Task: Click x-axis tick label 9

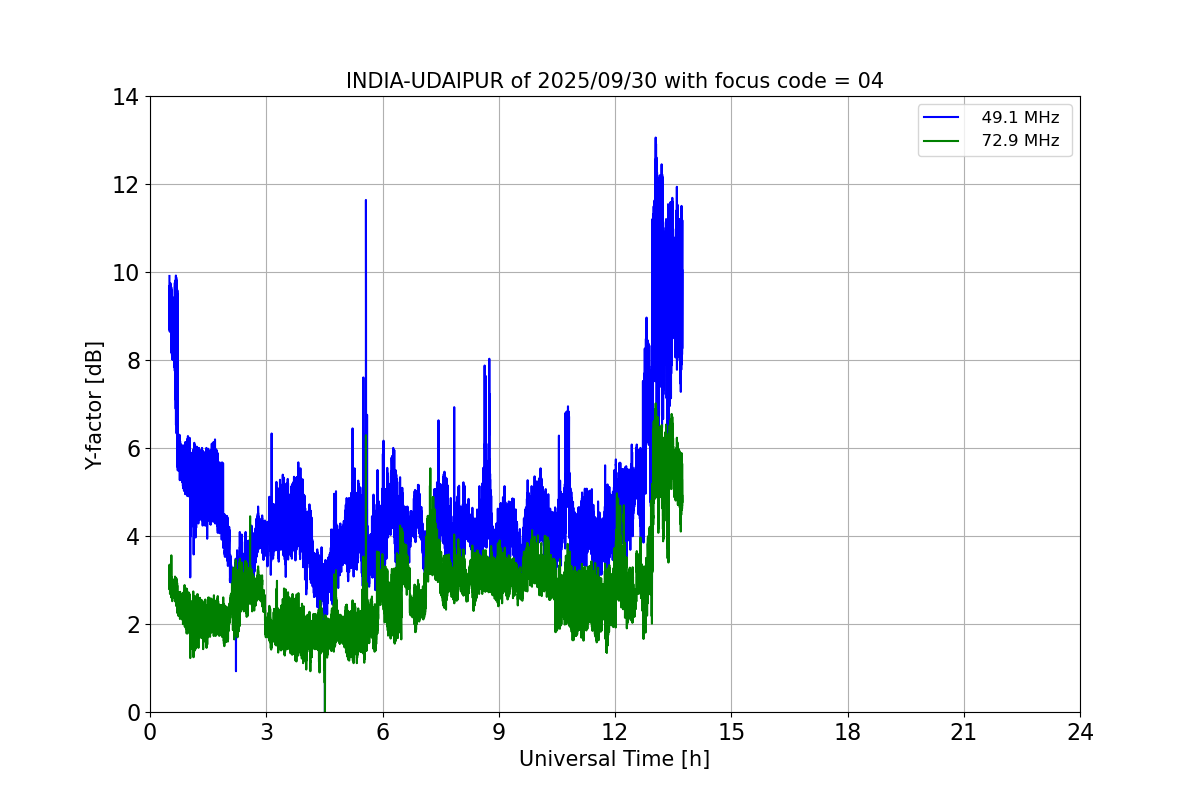Action: pyautogui.click(x=499, y=732)
